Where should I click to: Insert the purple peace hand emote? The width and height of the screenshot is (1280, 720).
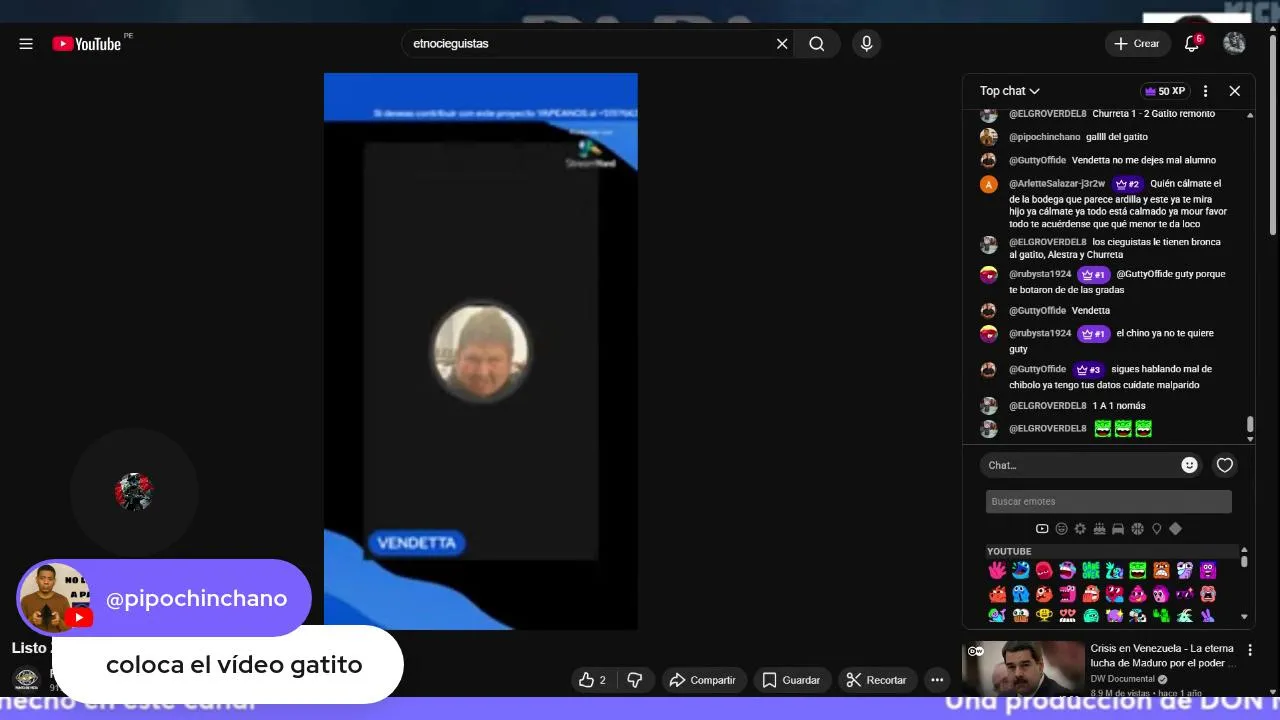(1208, 615)
